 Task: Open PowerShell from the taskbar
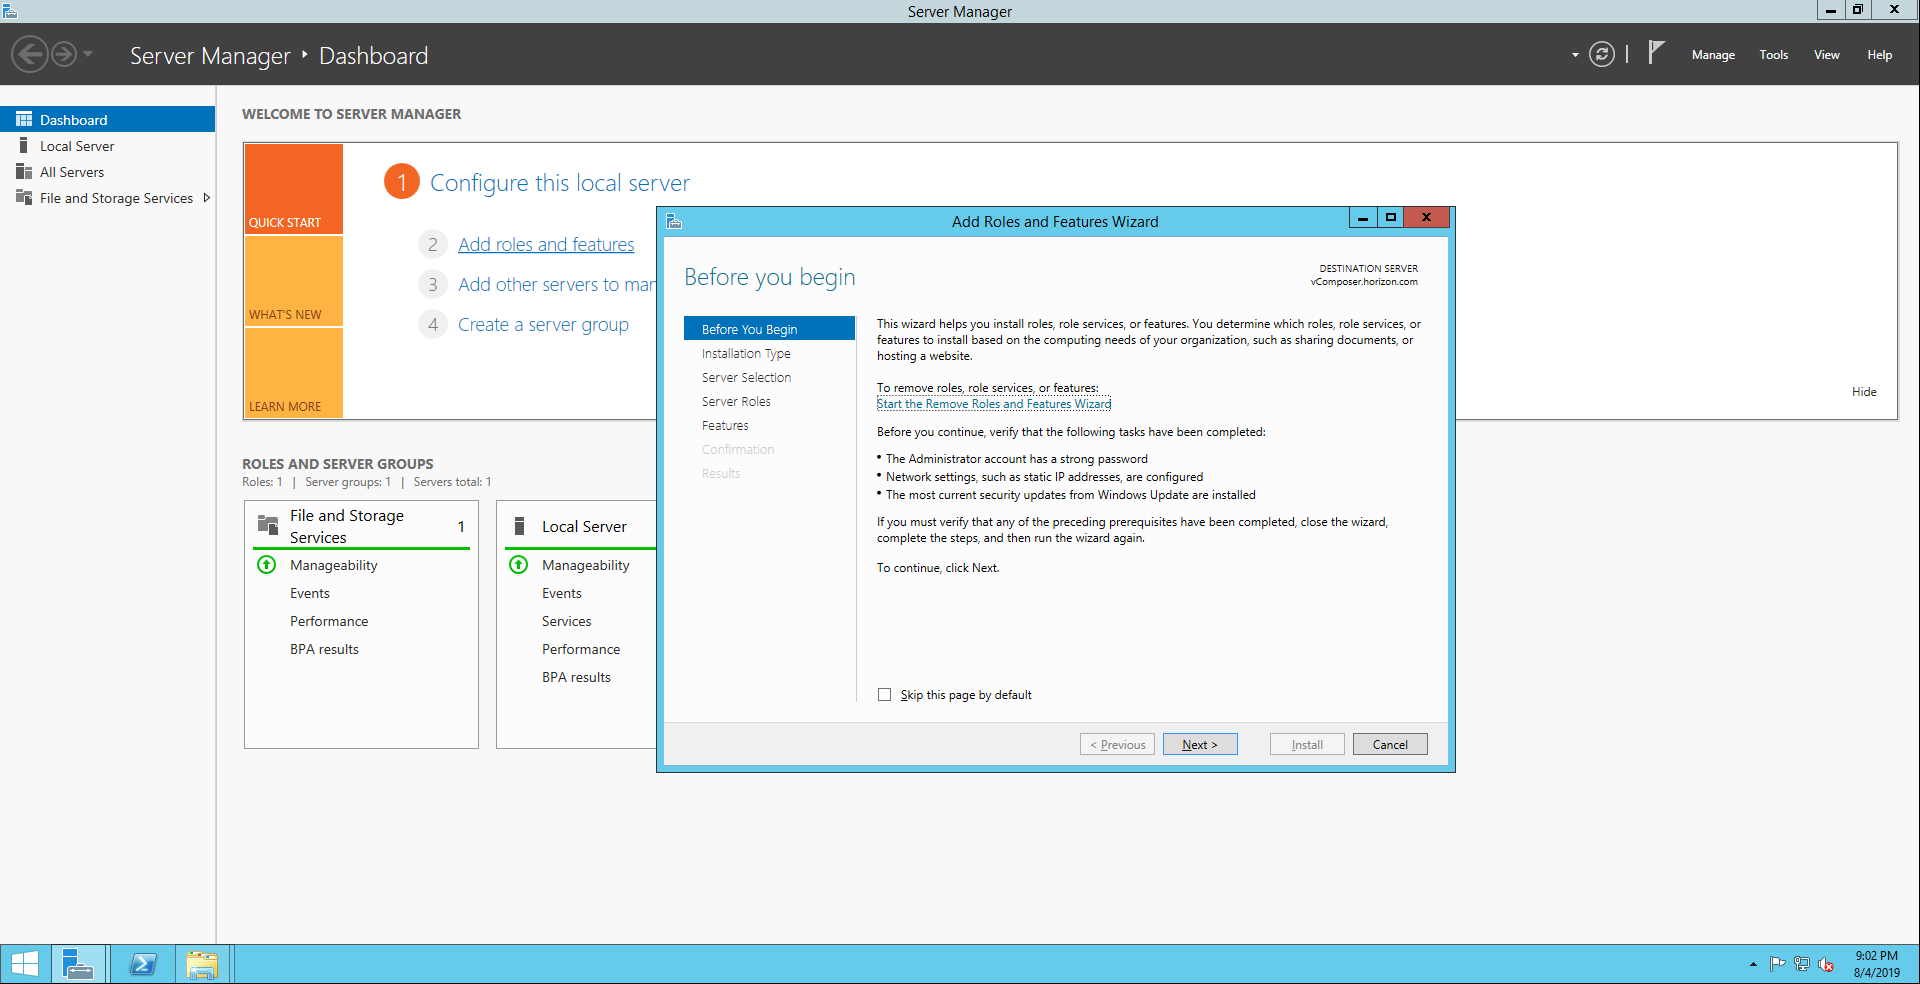pyautogui.click(x=143, y=964)
